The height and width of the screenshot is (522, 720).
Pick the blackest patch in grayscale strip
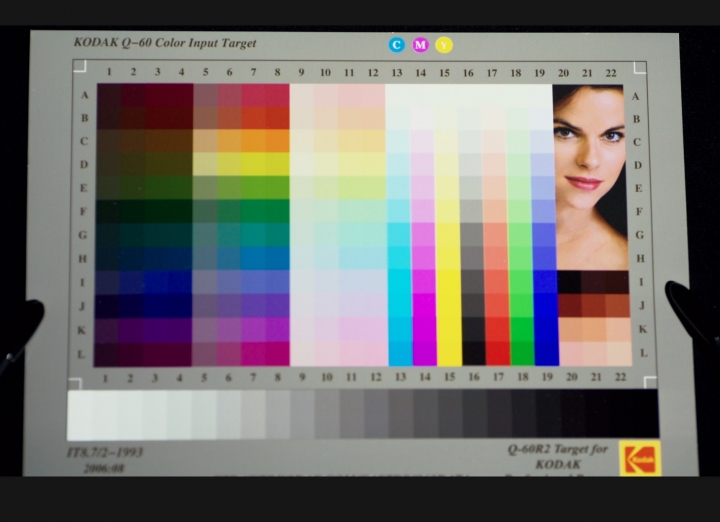click(647, 414)
